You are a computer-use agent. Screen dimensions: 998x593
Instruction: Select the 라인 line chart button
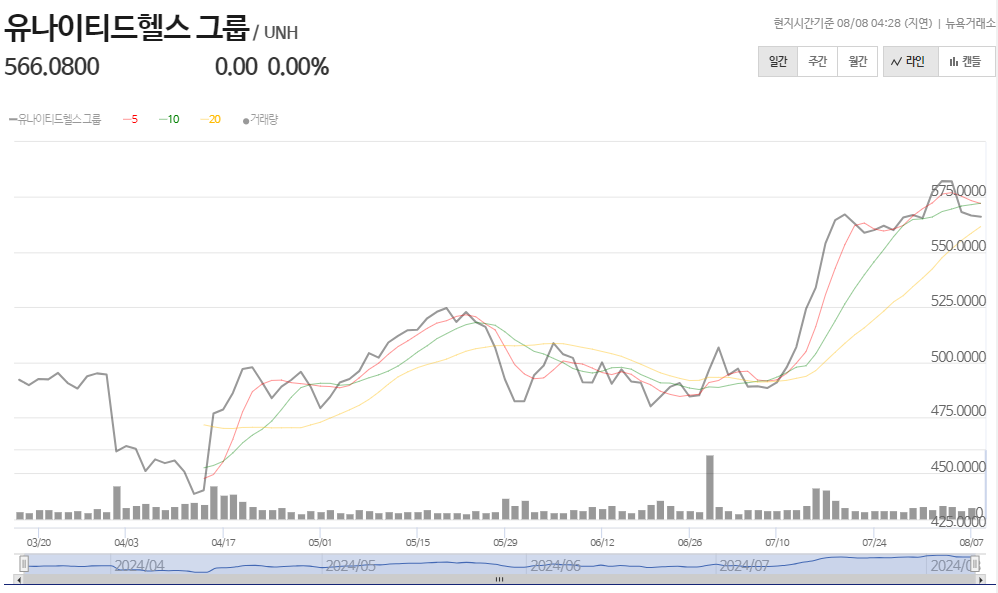pyautogui.click(x=910, y=62)
